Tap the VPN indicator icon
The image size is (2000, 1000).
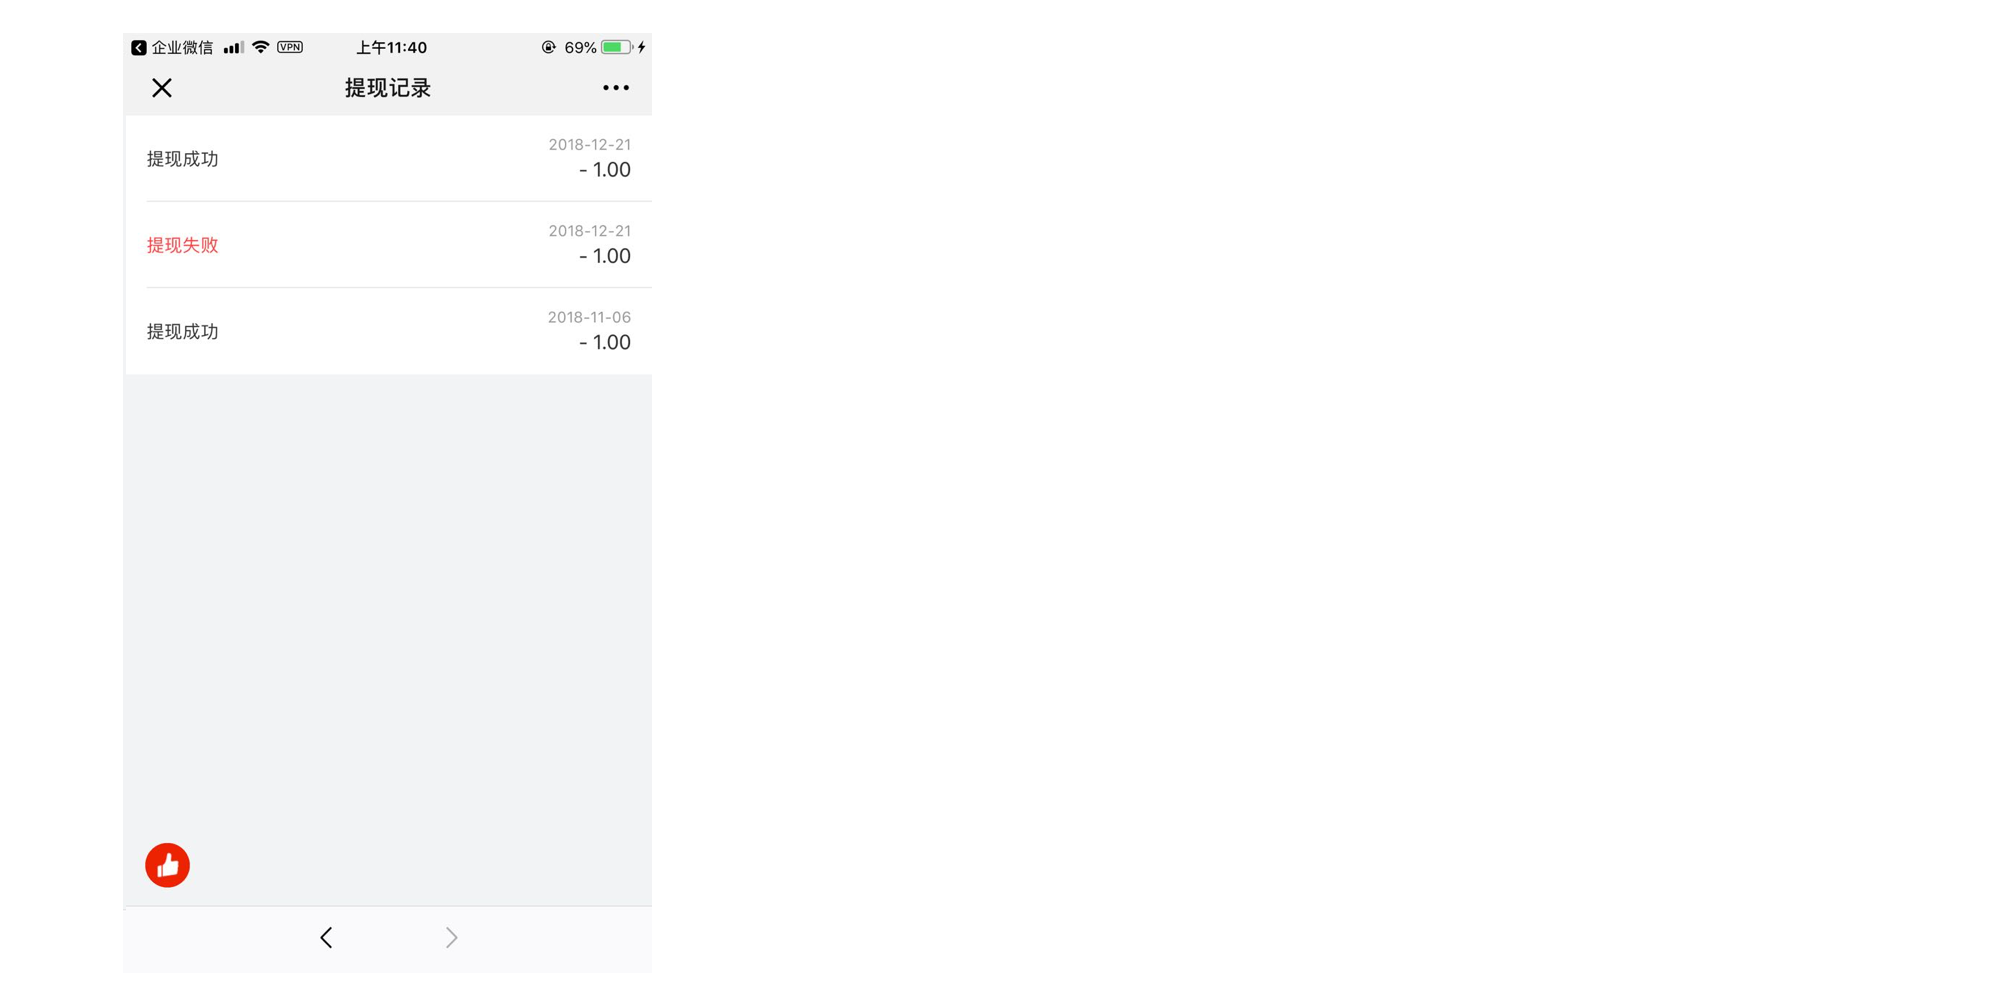pos(290,47)
